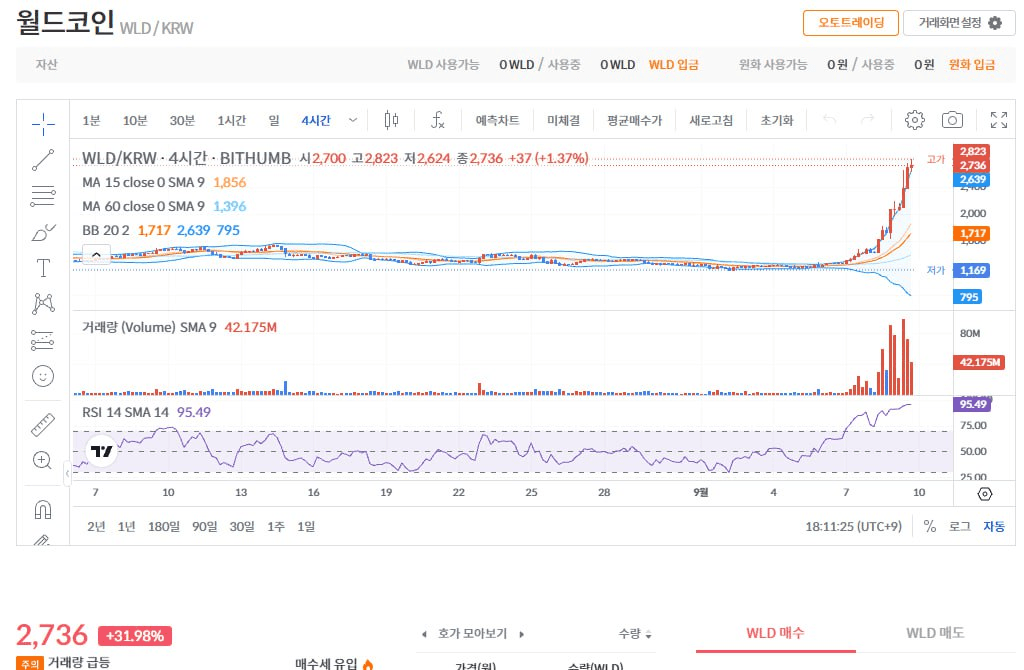The height and width of the screenshot is (670, 1024).
Task: Set chart range to 30일
Action: [242, 526]
